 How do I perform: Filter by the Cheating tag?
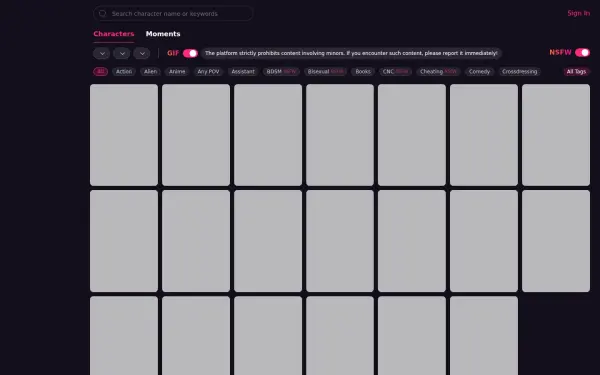(438, 72)
